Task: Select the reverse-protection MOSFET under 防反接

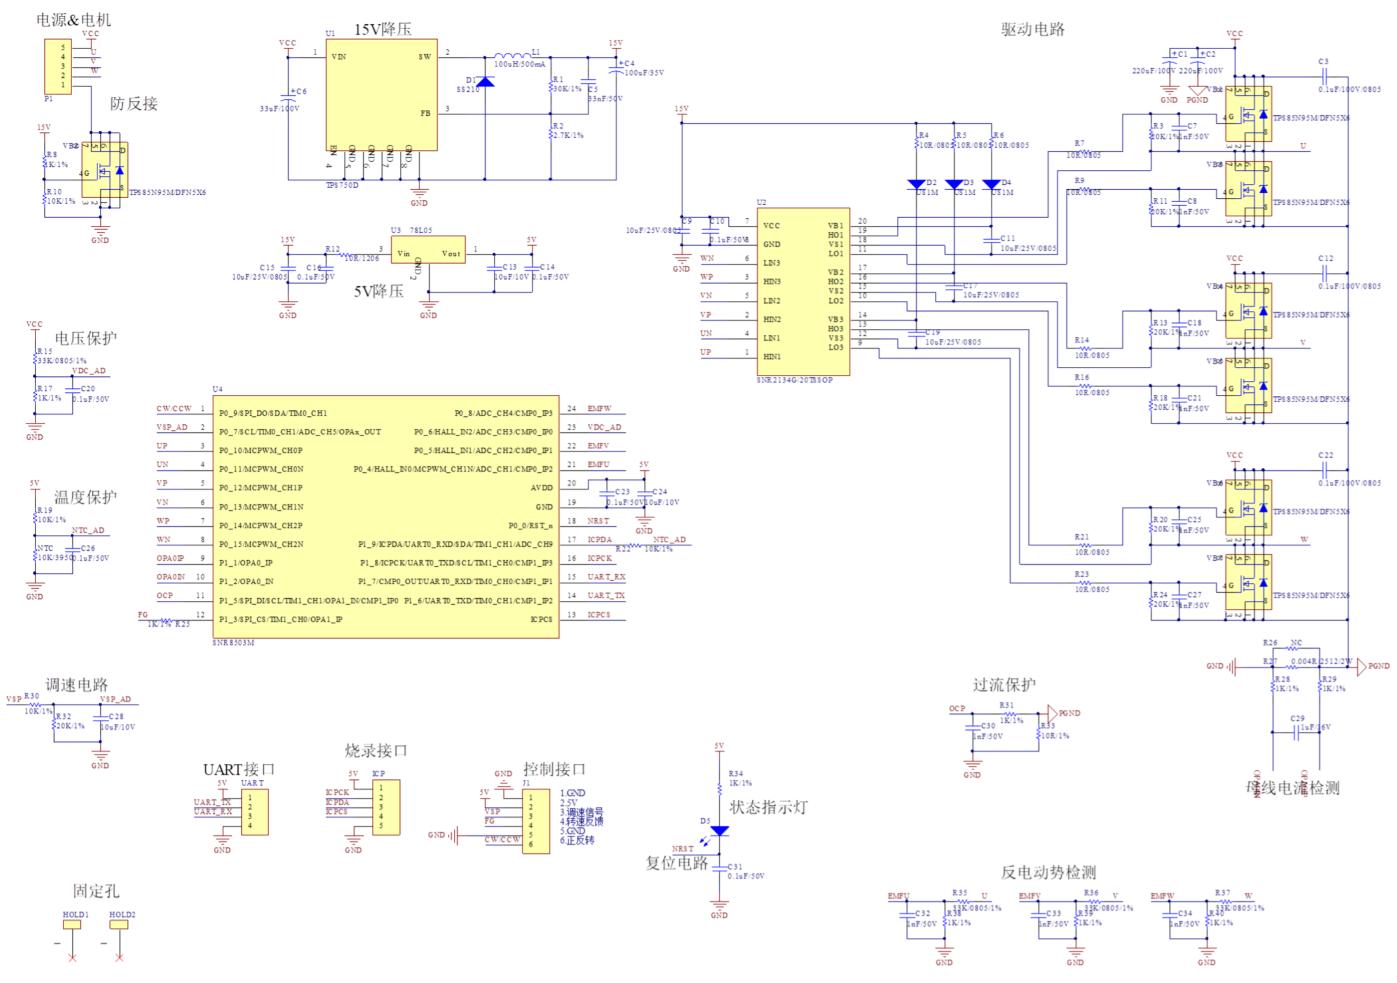Action: click(x=105, y=172)
